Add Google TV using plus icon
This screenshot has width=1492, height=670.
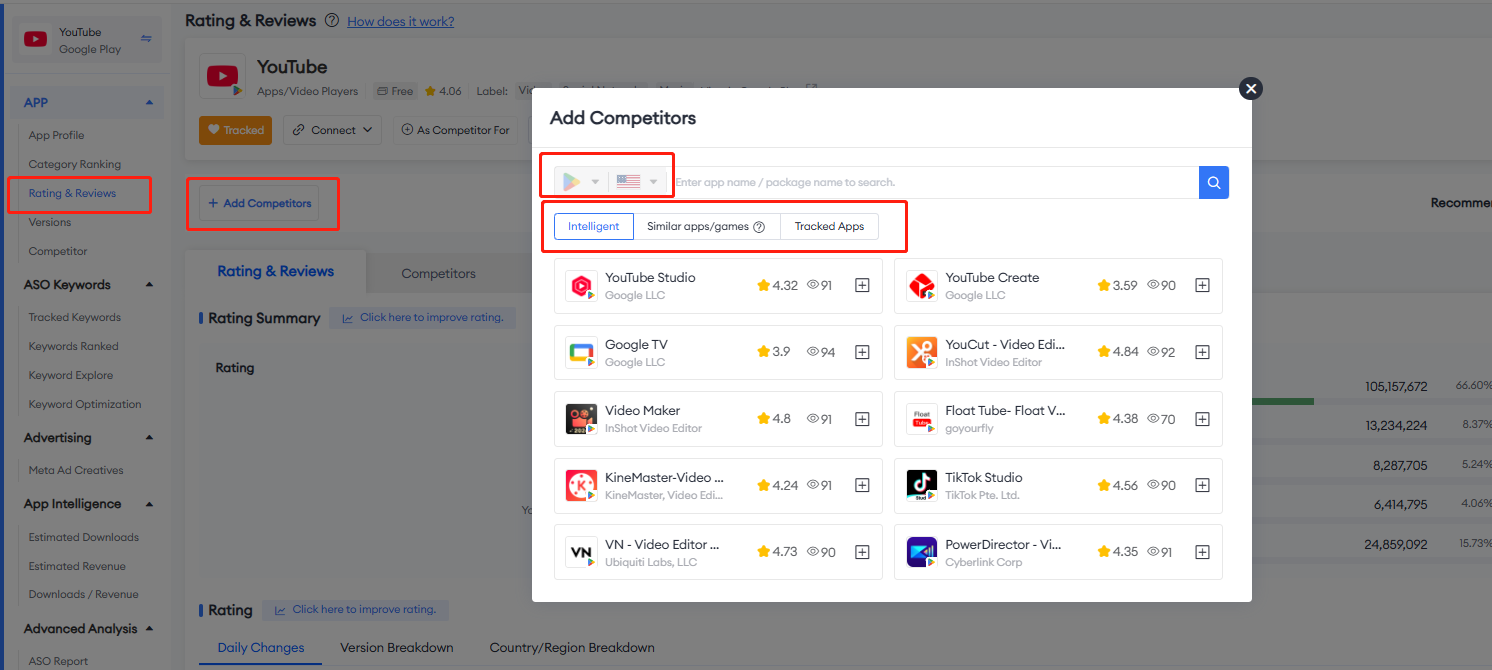click(x=862, y=352)
